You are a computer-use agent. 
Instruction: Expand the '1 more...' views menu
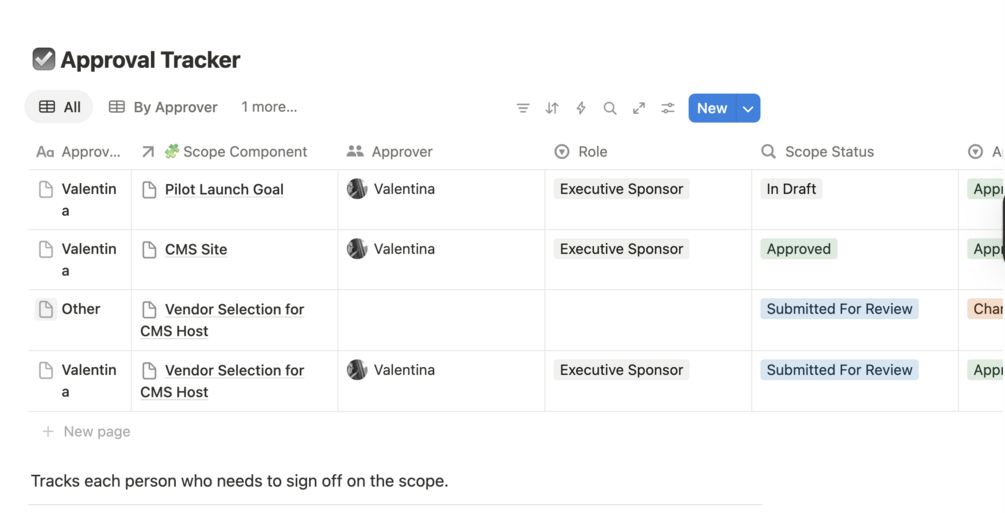(269, 107)
